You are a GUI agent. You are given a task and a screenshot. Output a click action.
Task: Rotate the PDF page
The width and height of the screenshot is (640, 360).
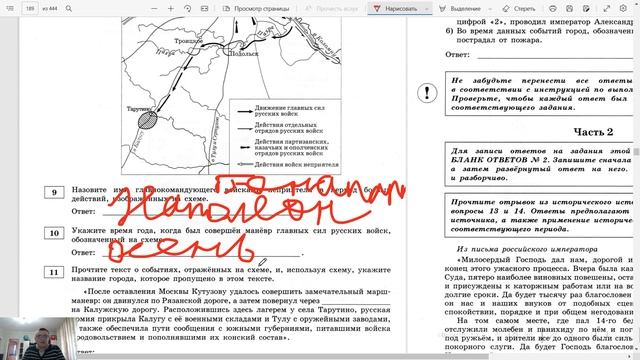pyautogui.click(x=187, y=8)
